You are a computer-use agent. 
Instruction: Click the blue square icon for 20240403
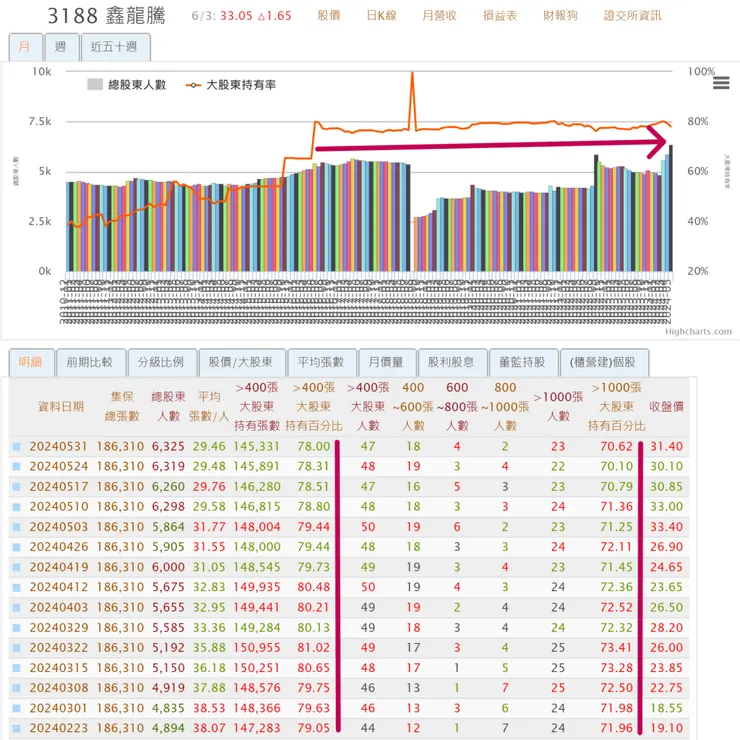(17, 607)
